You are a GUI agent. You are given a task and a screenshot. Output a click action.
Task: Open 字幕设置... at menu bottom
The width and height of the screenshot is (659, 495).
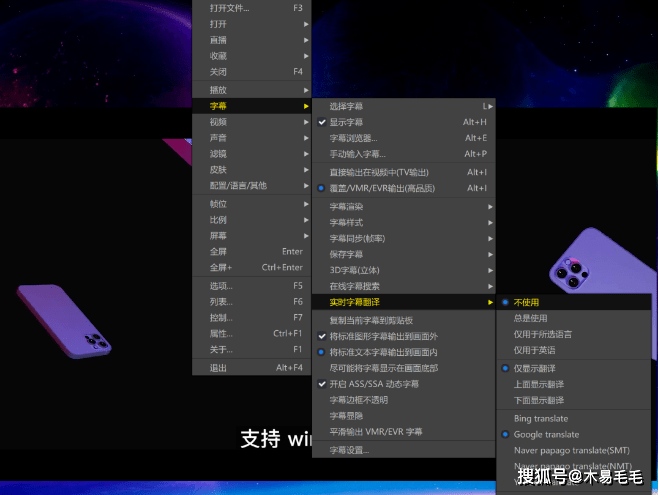[349, 450]
